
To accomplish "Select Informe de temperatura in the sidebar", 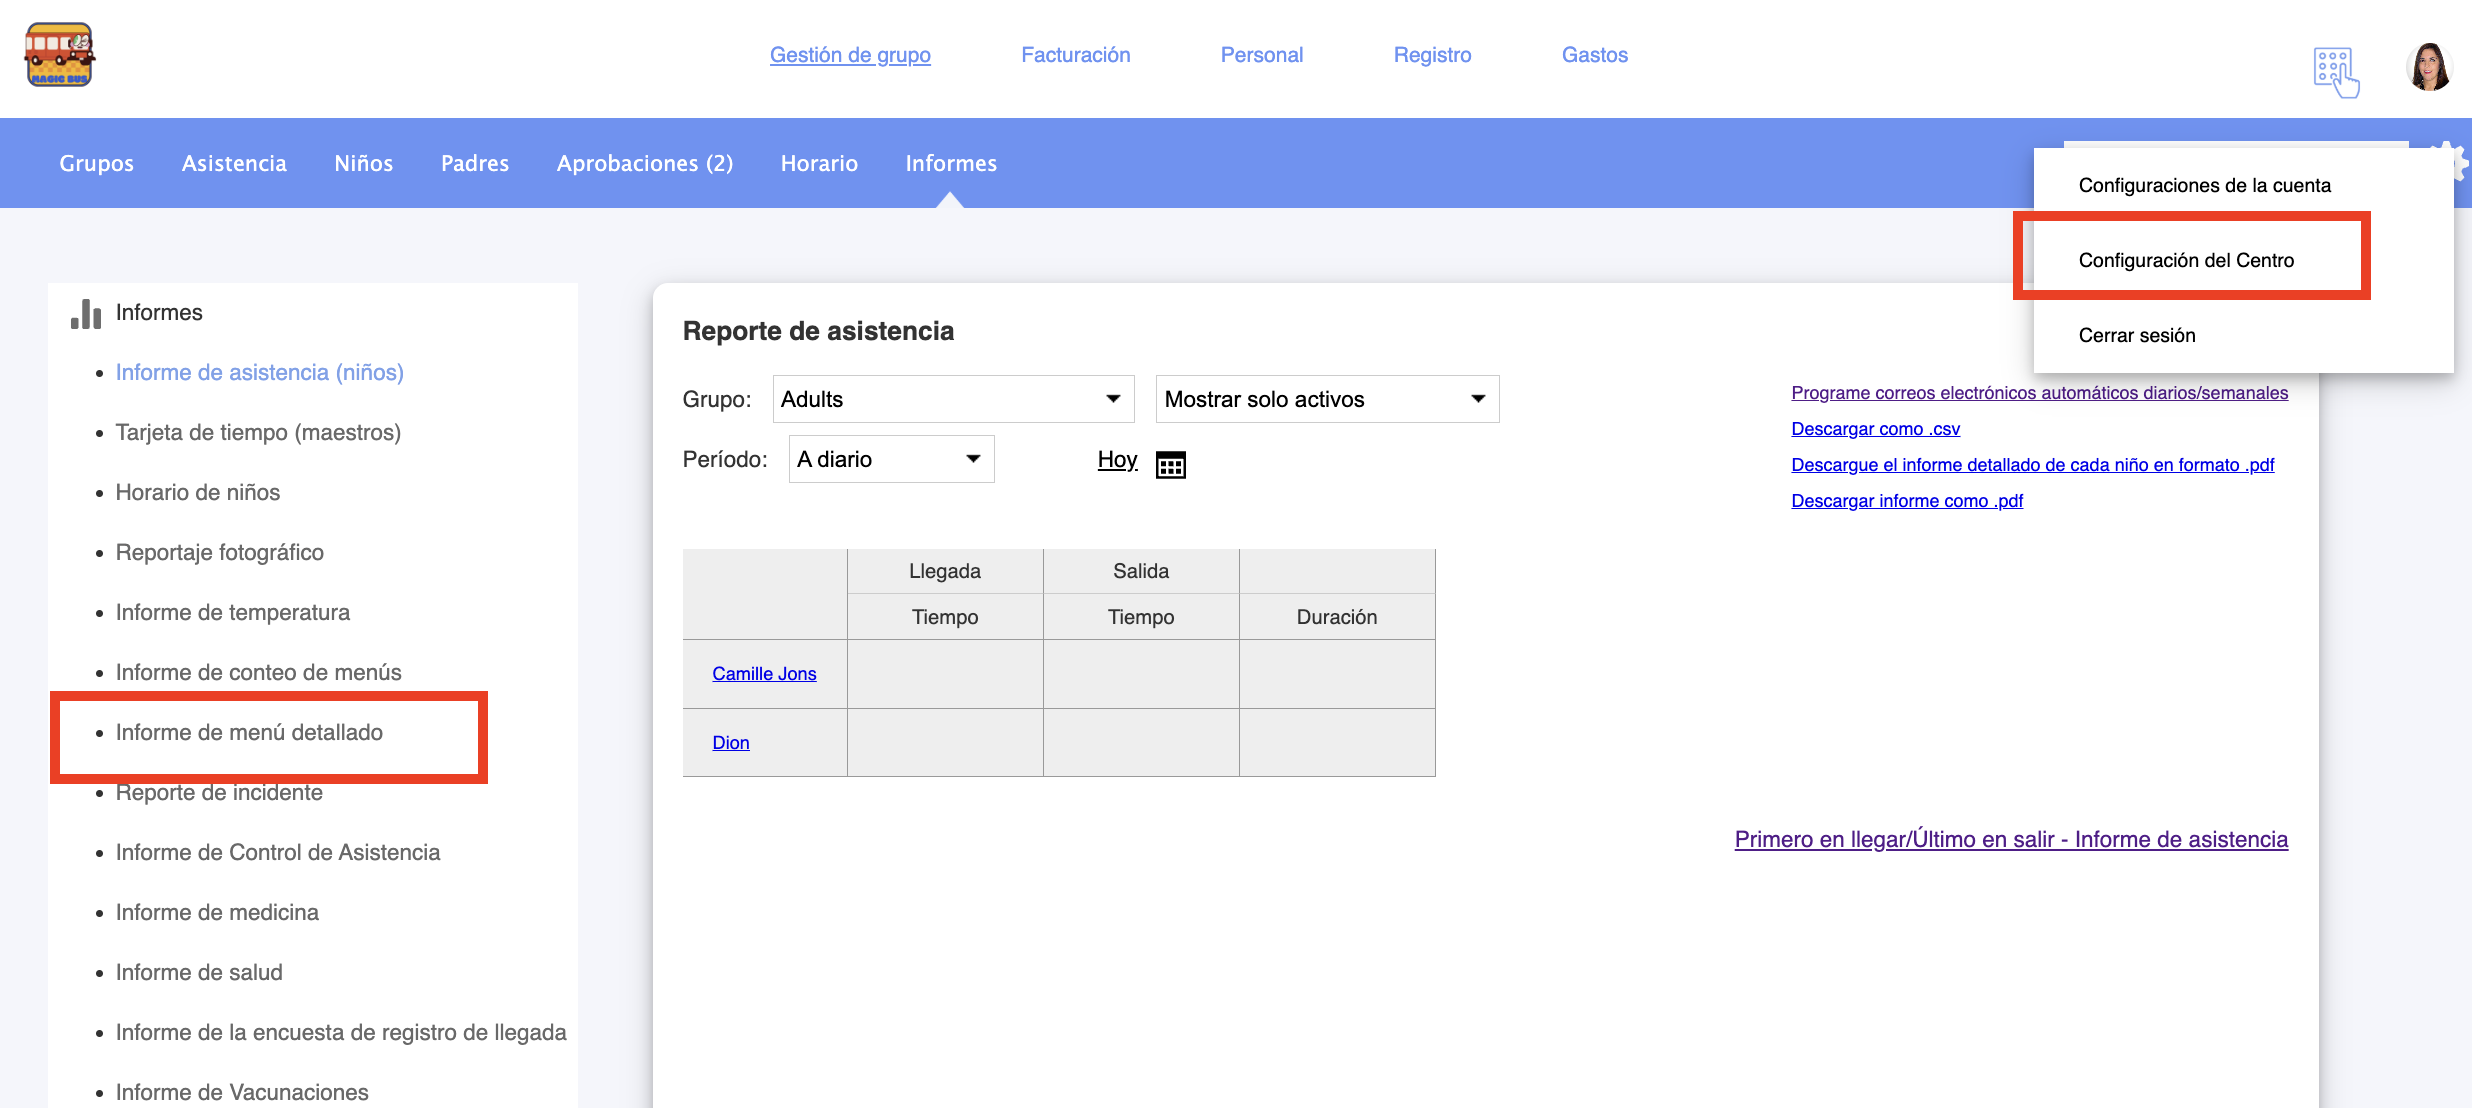I will 233,612.
